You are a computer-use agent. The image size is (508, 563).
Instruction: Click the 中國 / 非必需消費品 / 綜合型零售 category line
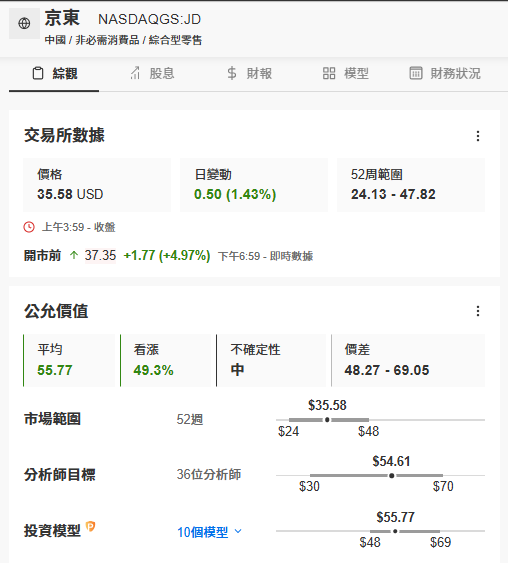click(x=123, y=40)
